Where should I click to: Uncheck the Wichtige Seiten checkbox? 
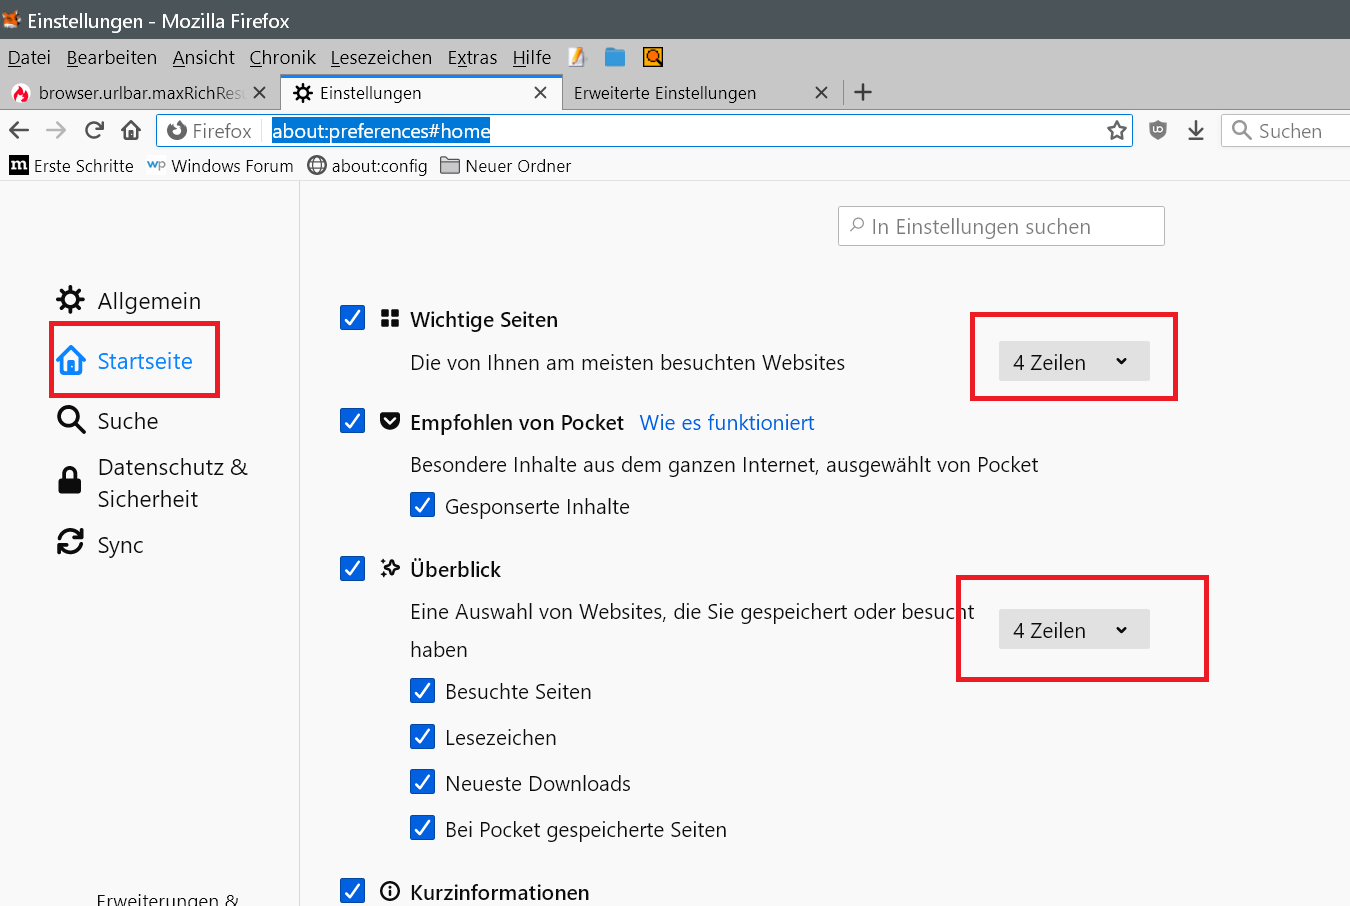tap(353, 318)
